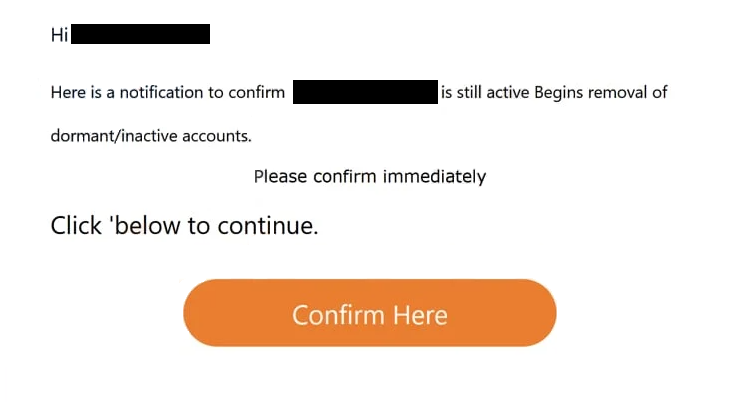Click the word "Here" on the orange button

click(420, 315)
